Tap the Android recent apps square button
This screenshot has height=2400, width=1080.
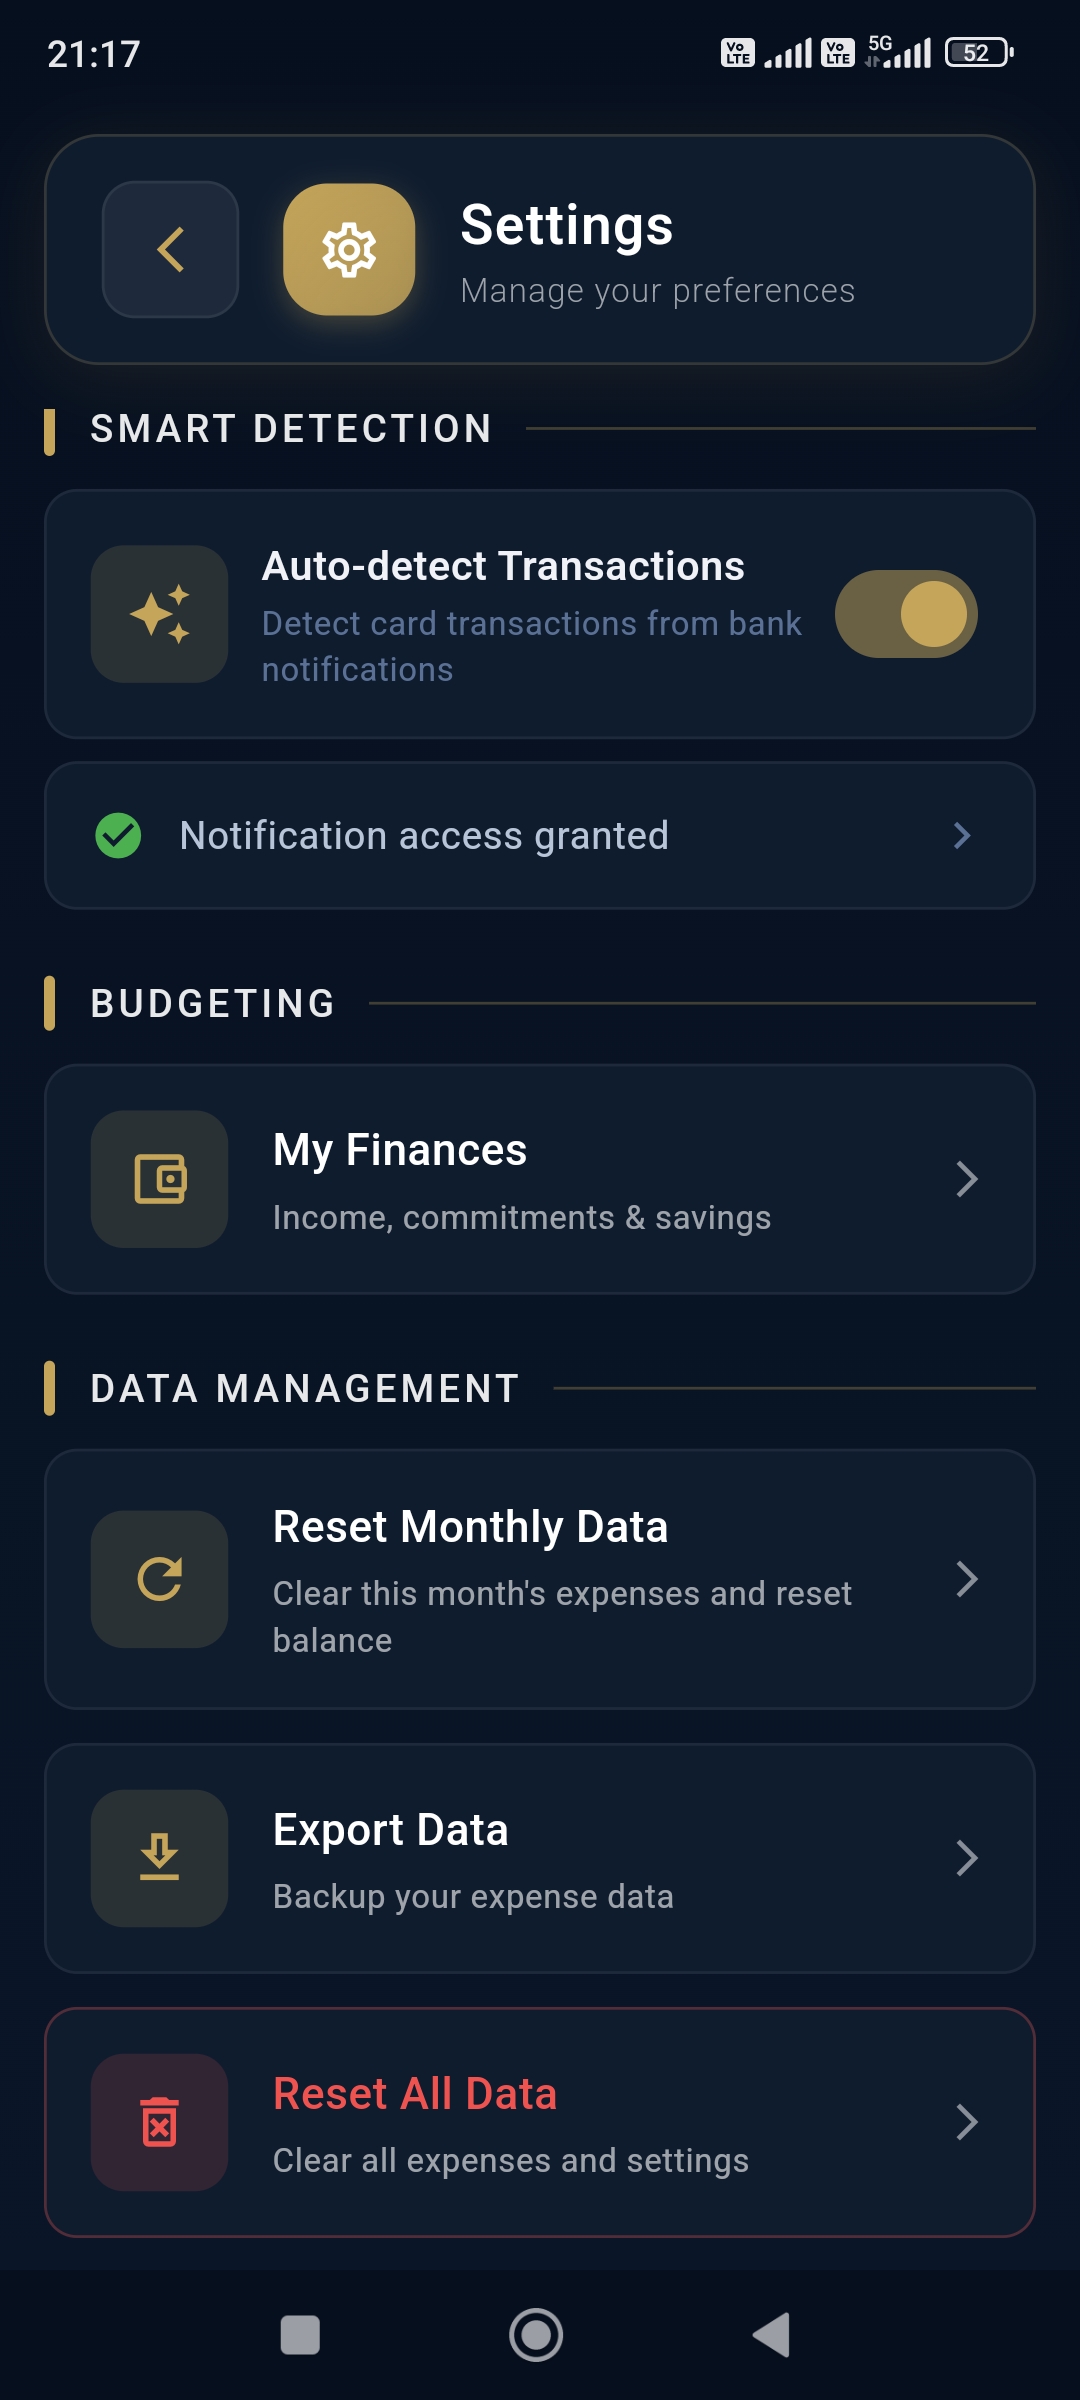pyautogui.click(x=300, y=2335)
